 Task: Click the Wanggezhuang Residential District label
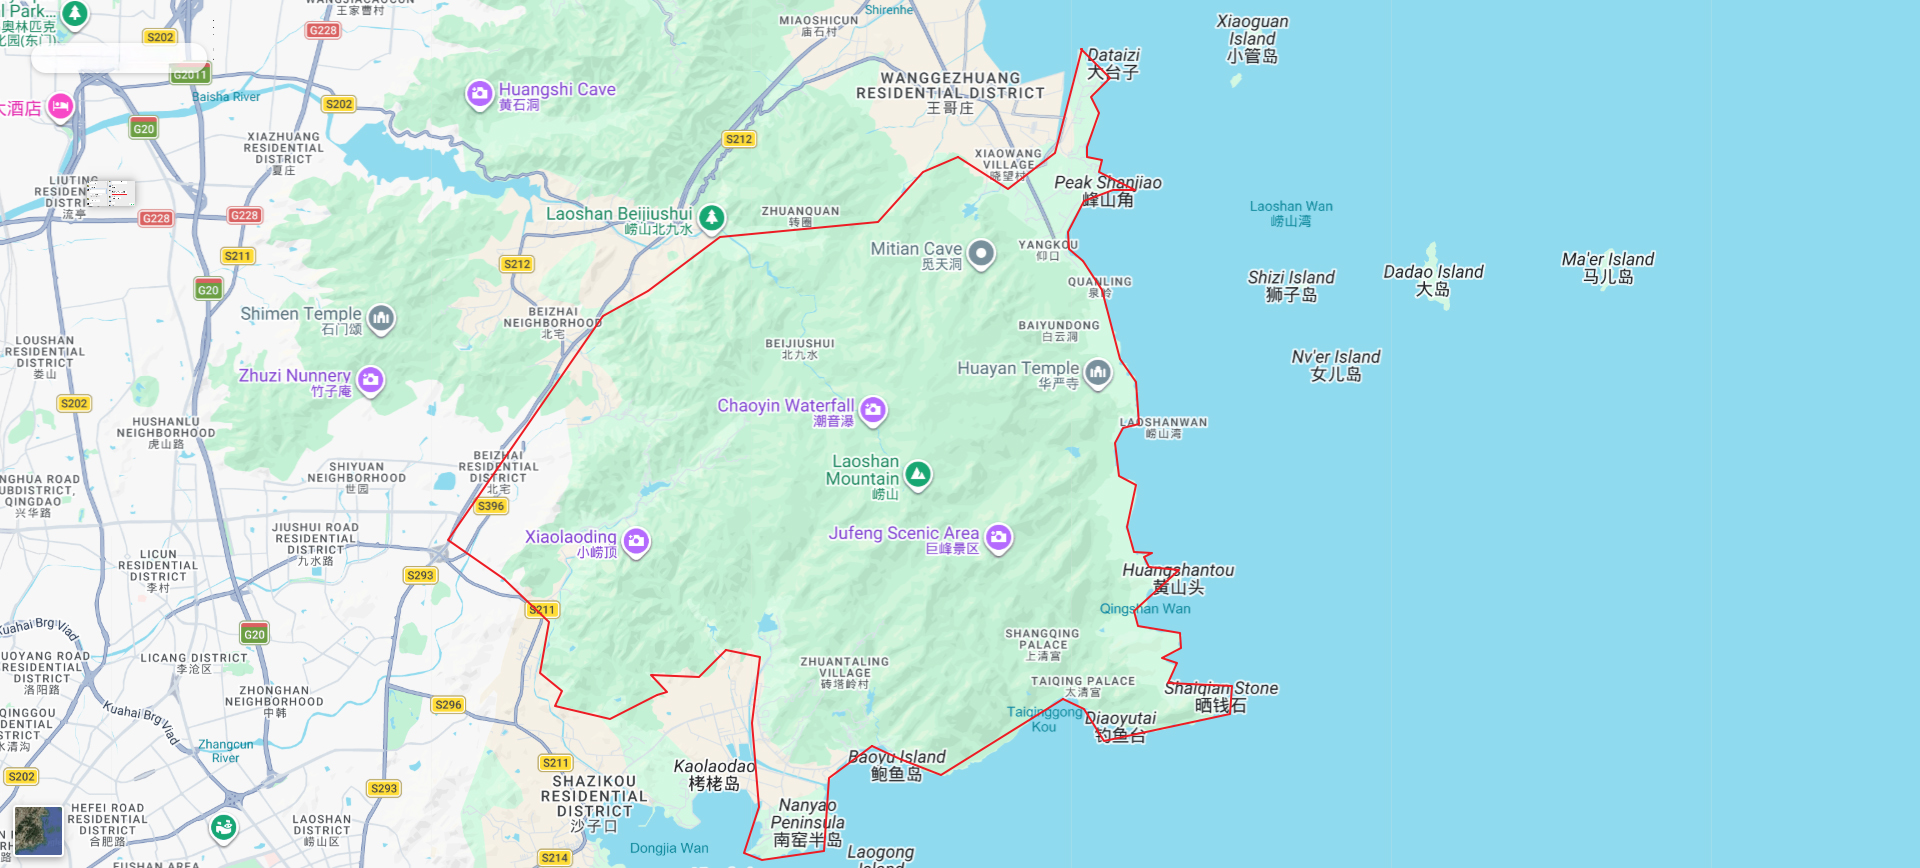point(950,92)
